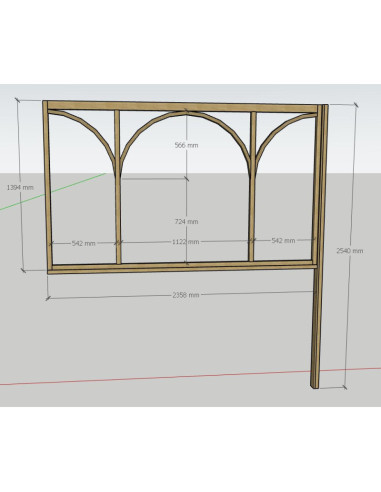Select the 1394 mm height dimension label

(20, 187)
